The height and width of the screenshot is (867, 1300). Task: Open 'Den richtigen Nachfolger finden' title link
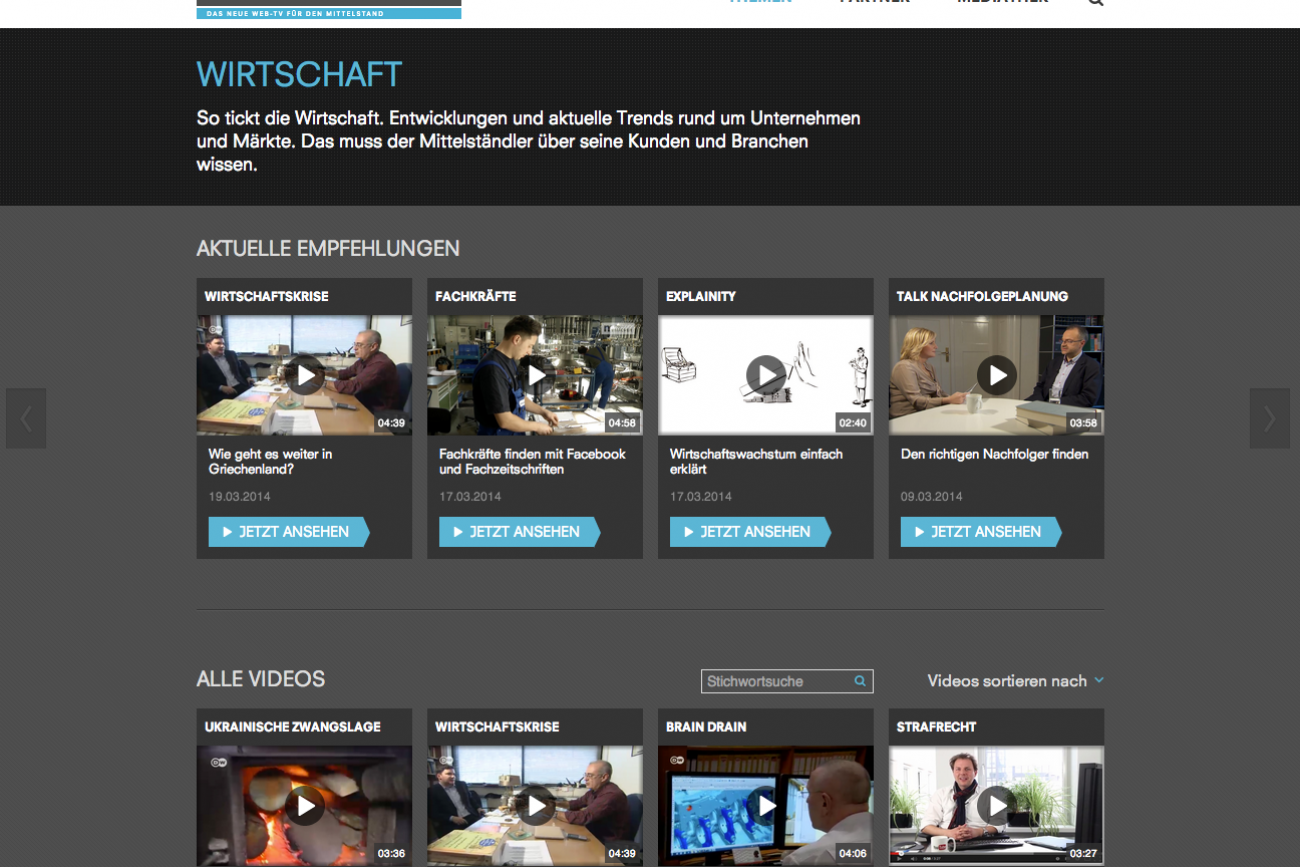(994, 454)
